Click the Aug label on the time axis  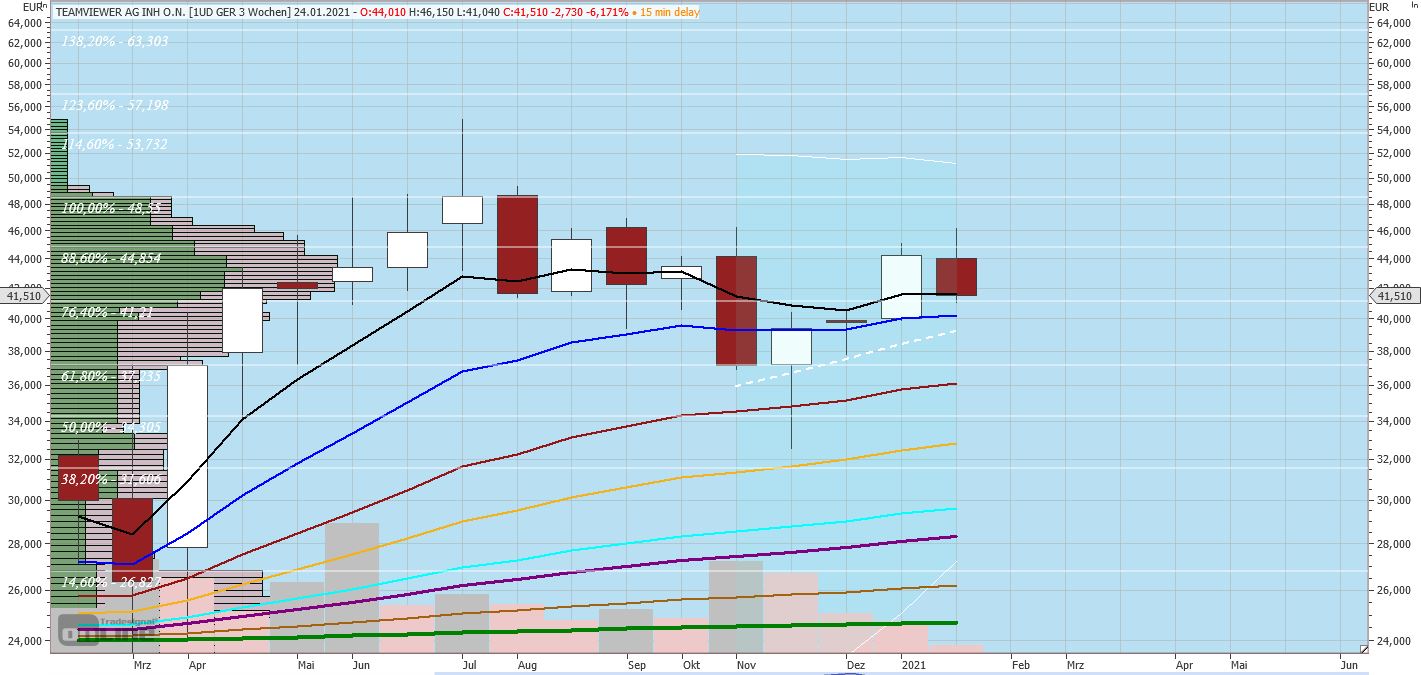[528, 664]
